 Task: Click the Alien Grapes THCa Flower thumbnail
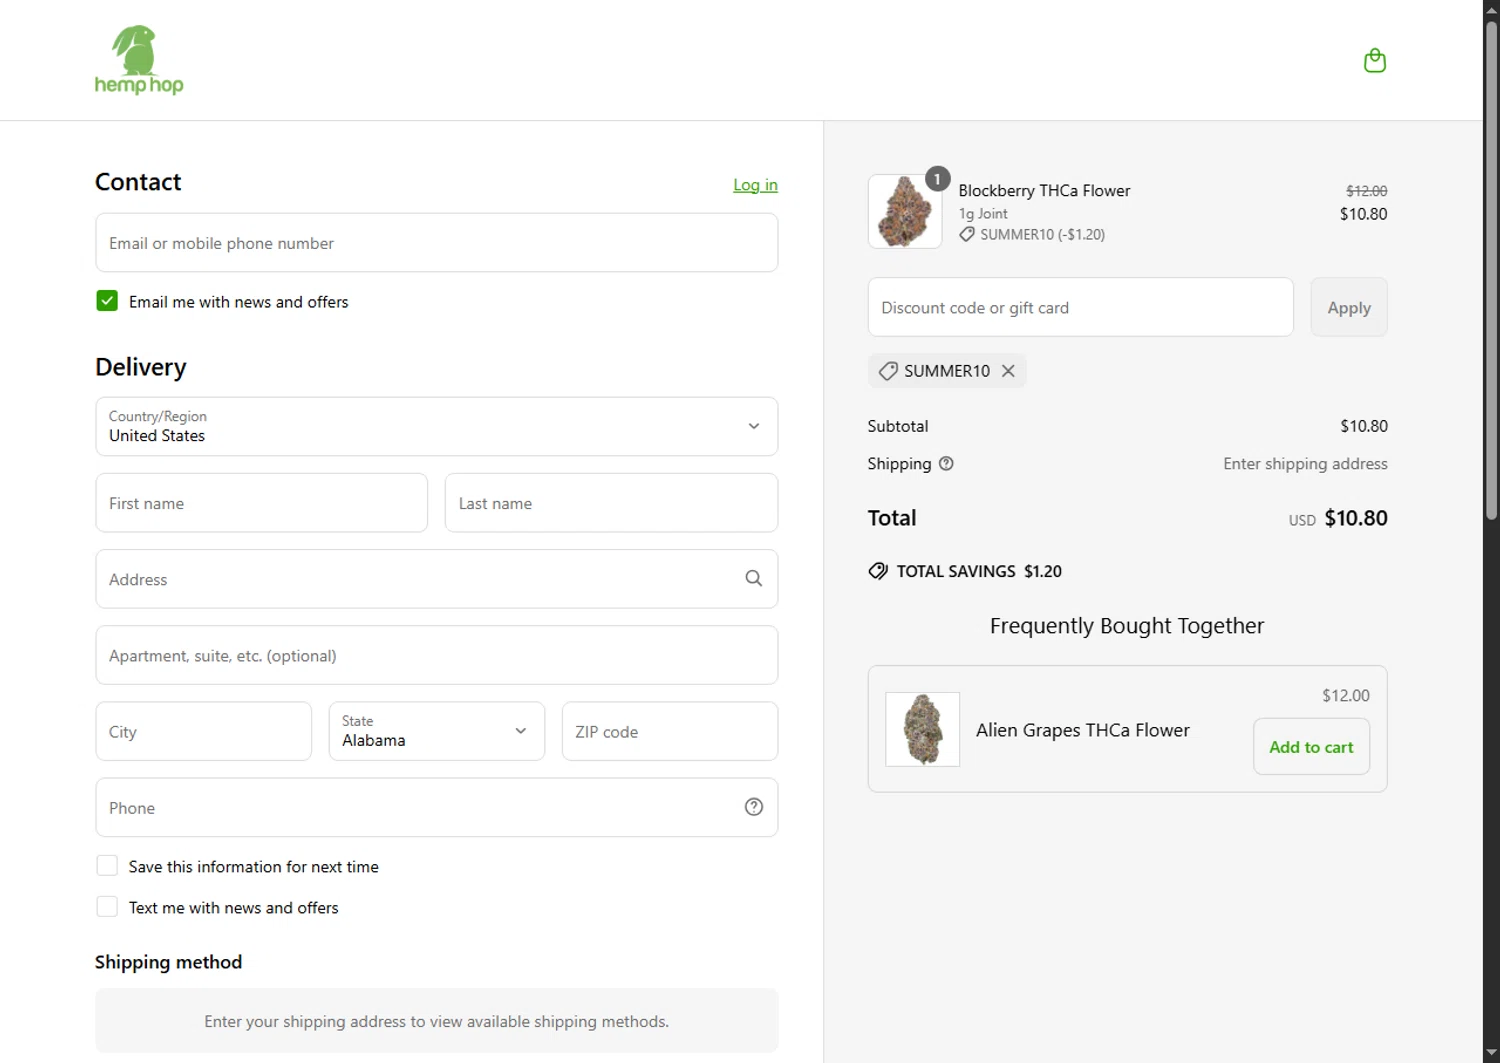click(923, 730)
